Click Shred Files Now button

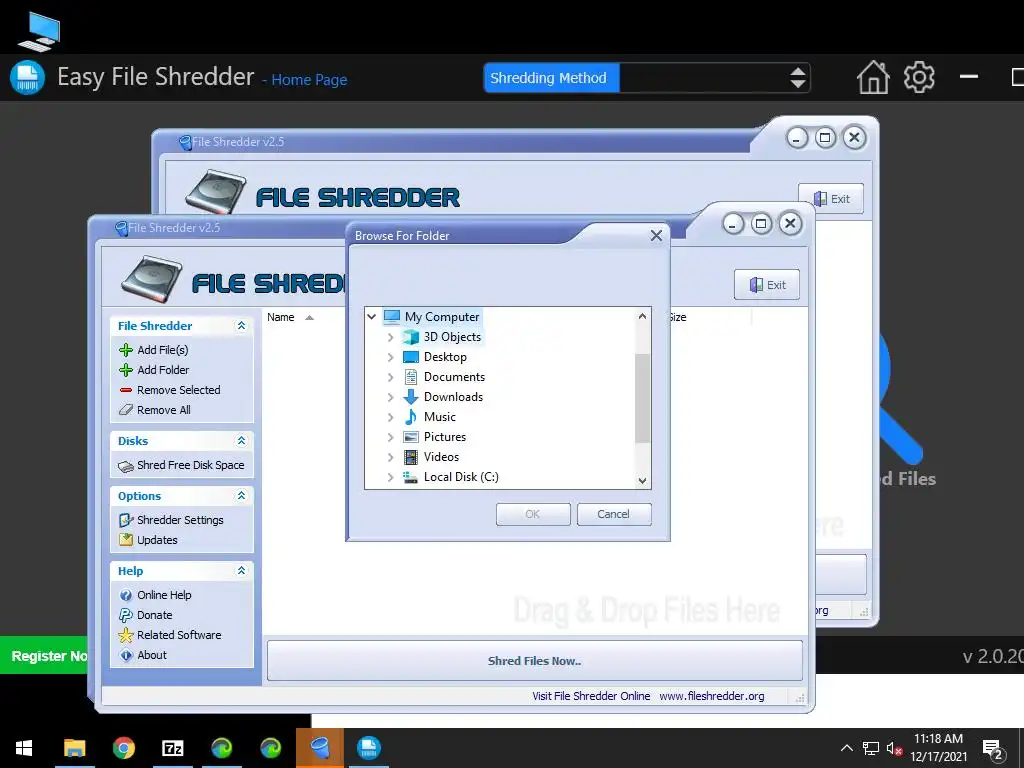[534, 661]
